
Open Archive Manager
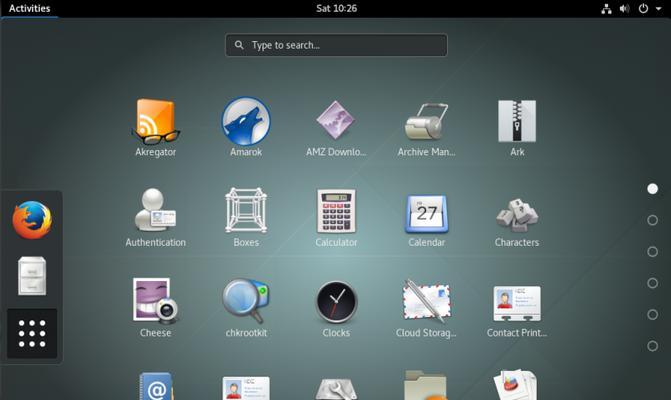(x=427, y=121)
